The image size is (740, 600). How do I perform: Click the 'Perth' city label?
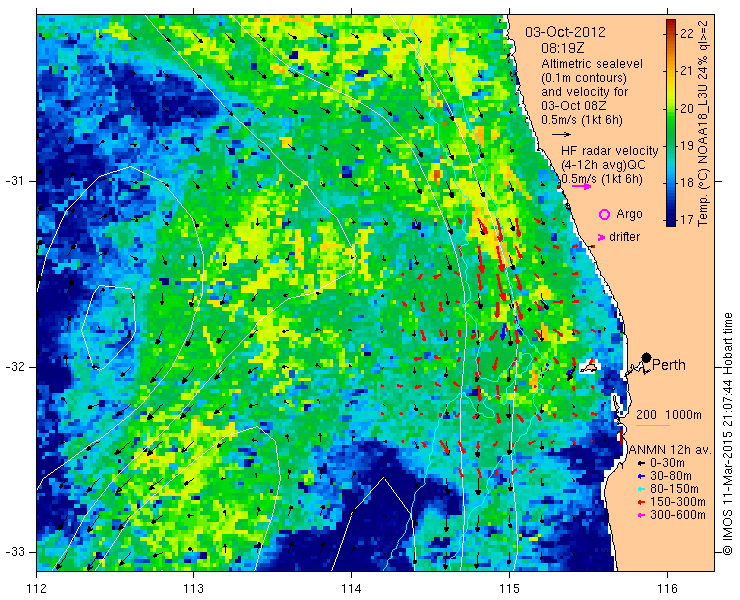[x=669, y=365]
